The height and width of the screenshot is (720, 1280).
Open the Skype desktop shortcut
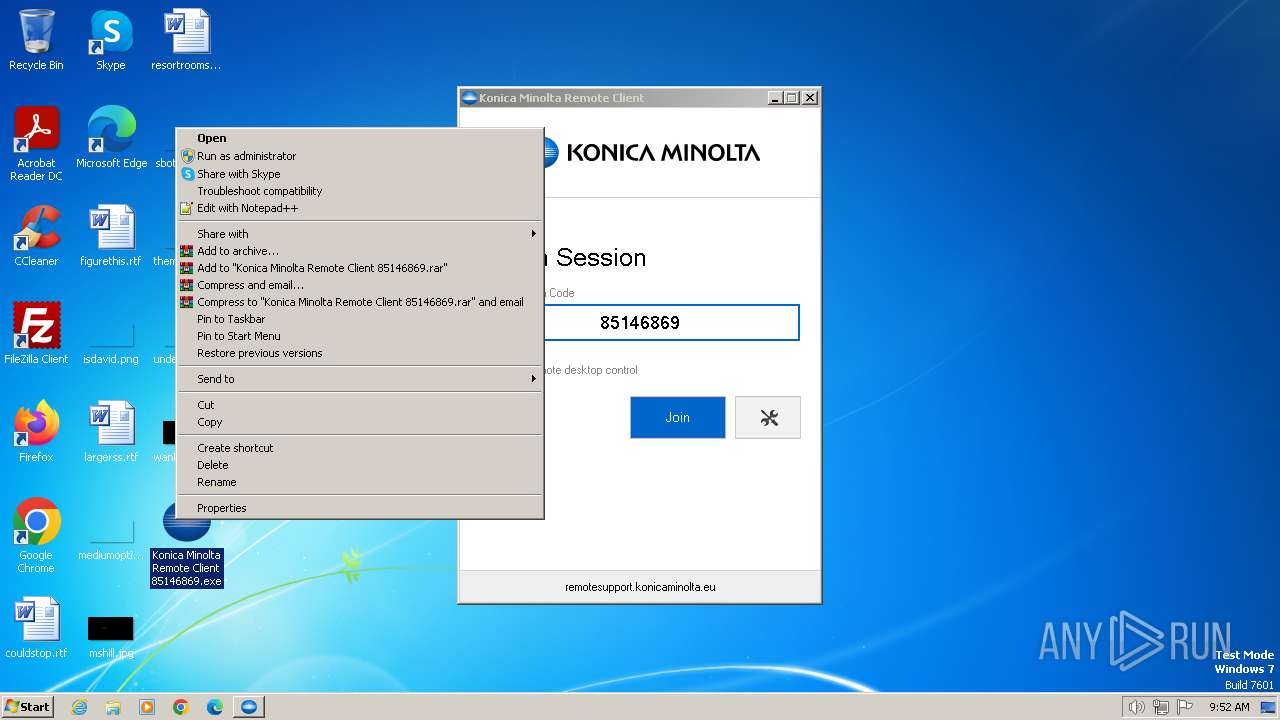111,40
